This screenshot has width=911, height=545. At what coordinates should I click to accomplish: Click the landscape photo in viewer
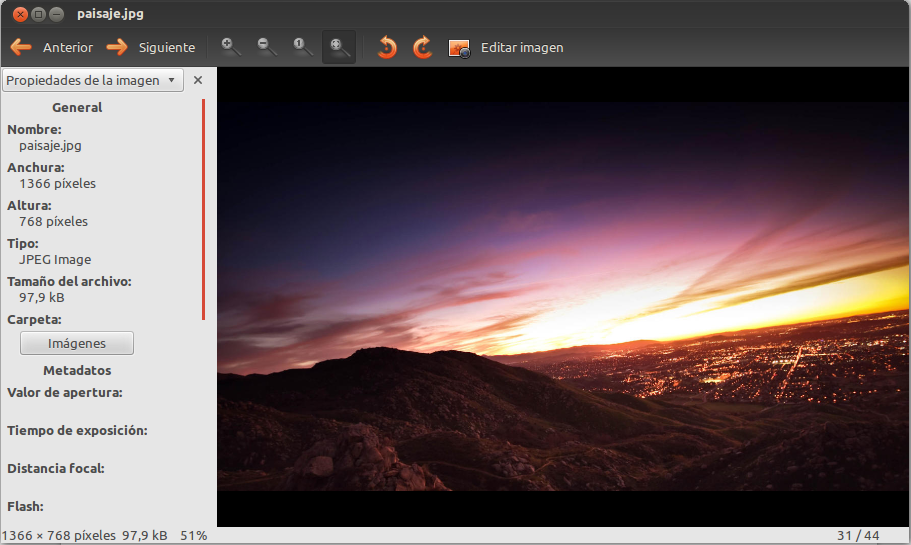coord(563,296)
